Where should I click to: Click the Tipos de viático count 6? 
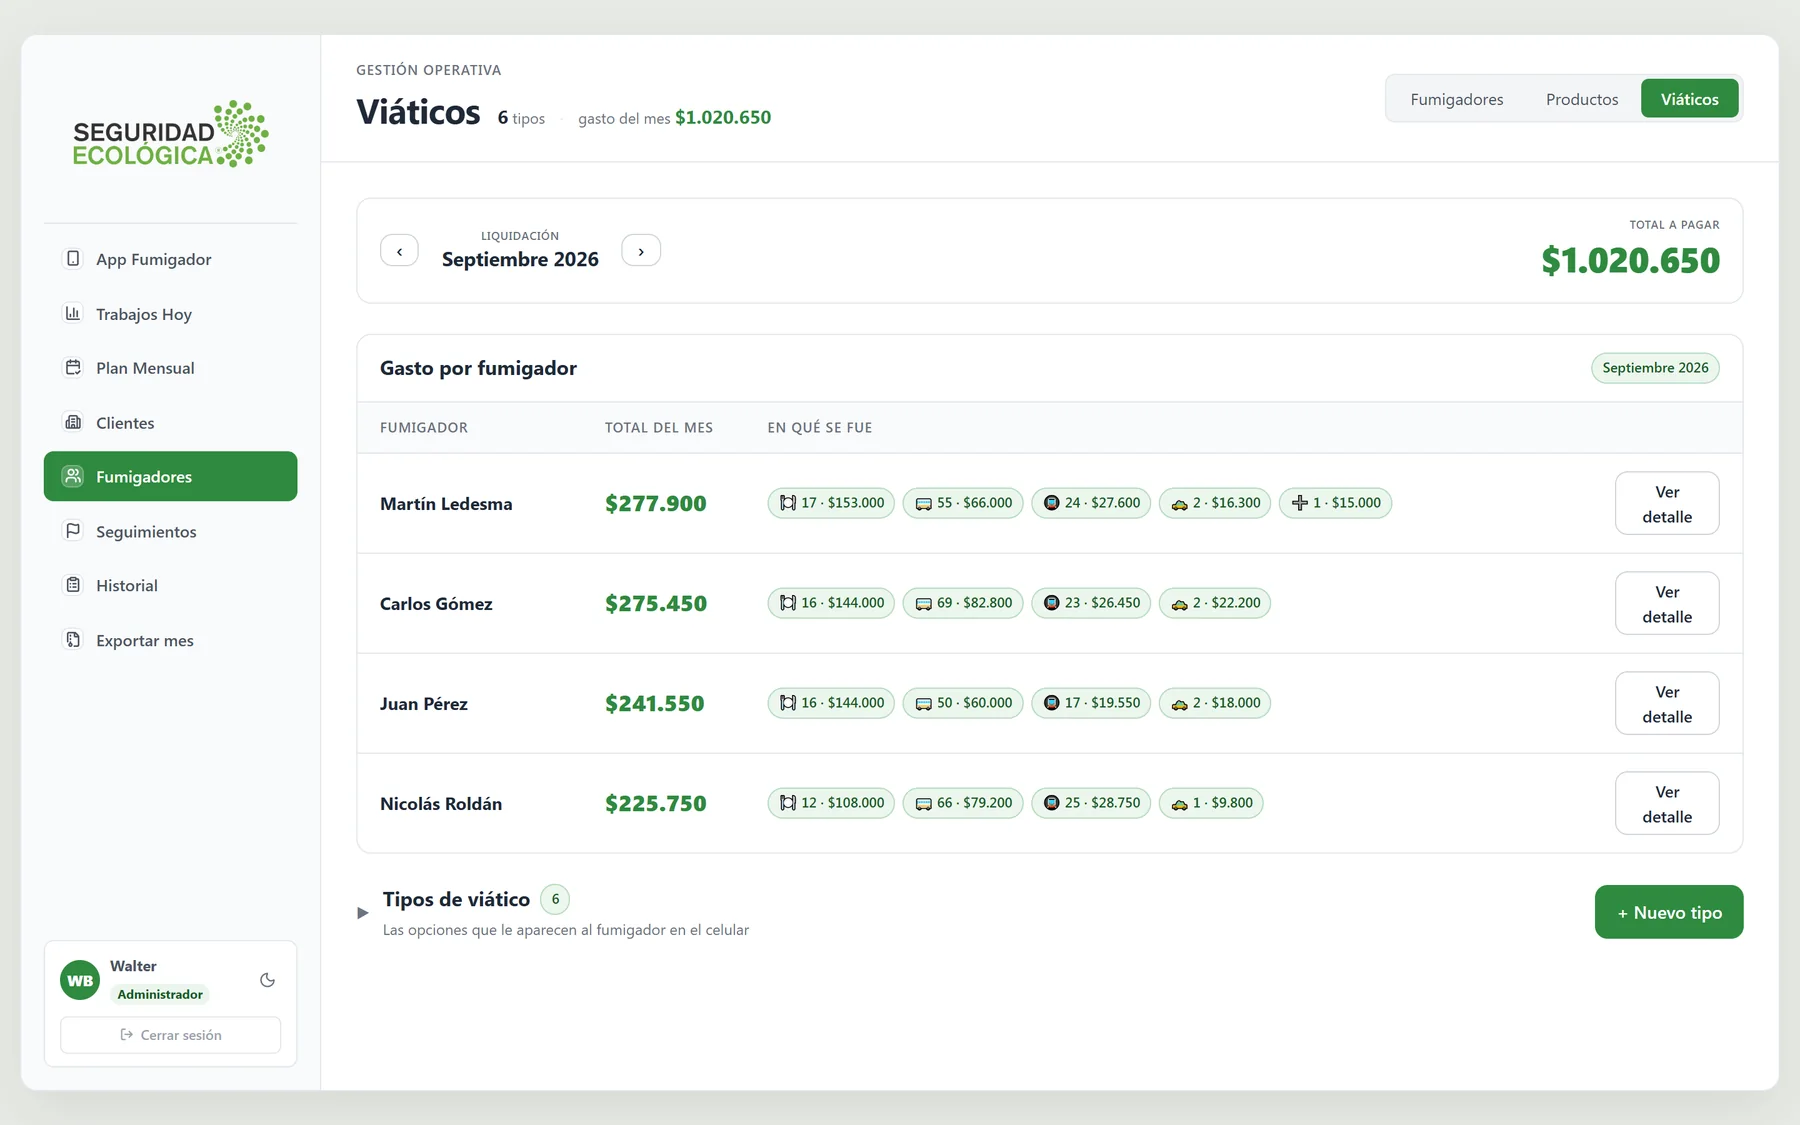tap(555, 899)
